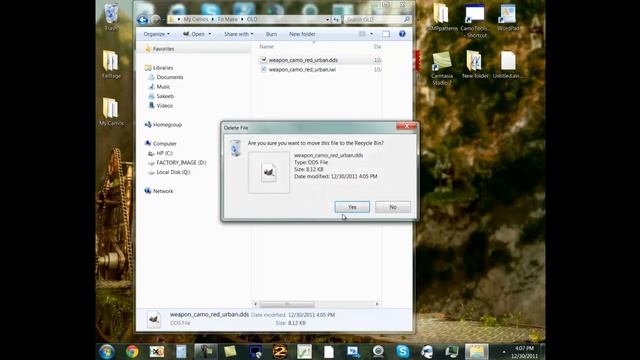This screenshot has width=640, height=360.
Task: Open the CamoTools shortcut on desktop
Action: click(x=474, y=21)
